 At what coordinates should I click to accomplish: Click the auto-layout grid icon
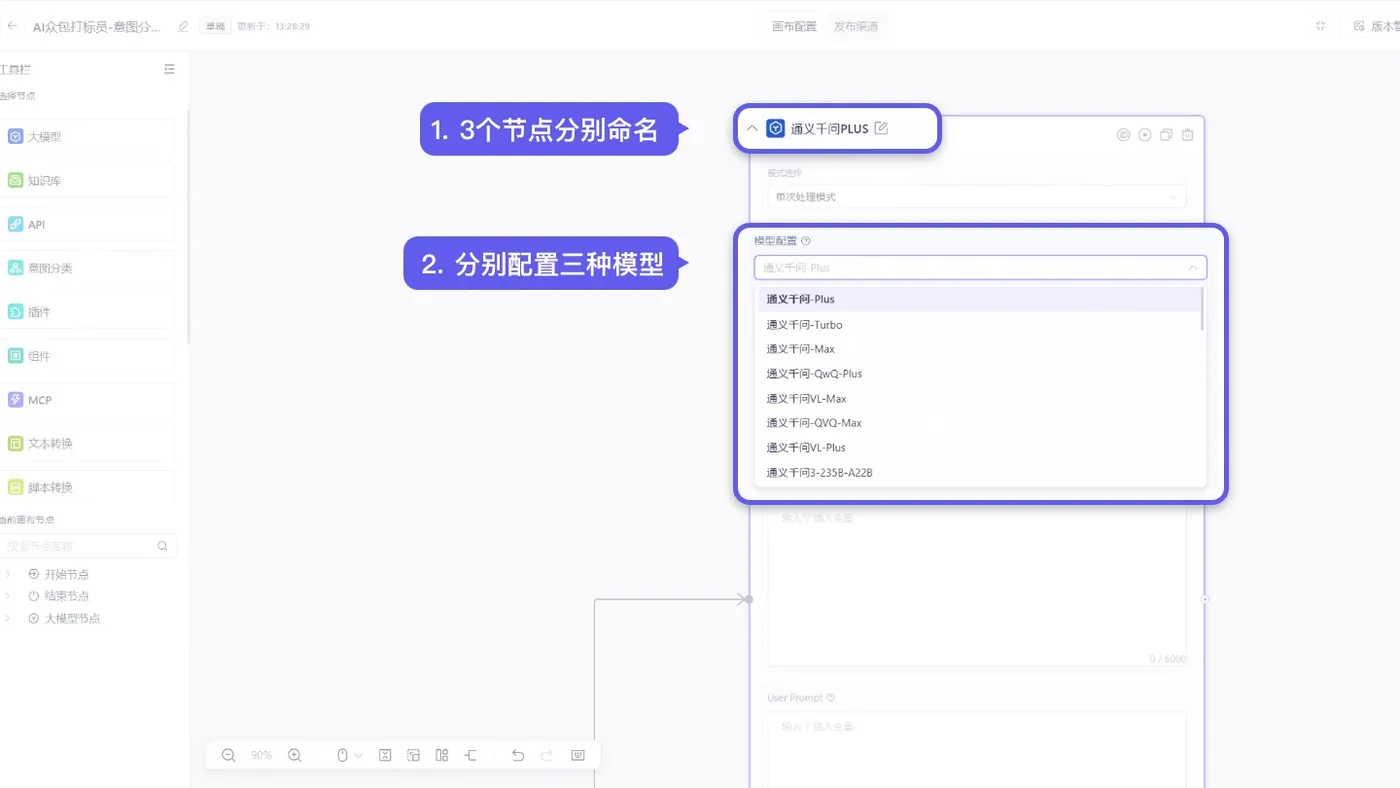(x=442, y=755)
